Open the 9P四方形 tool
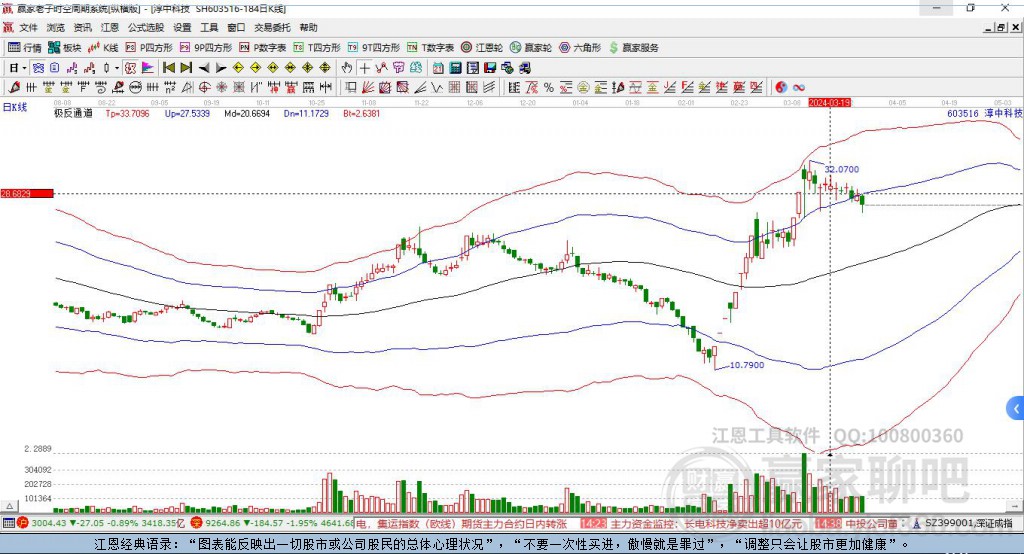The image size is (1024, 554). (206, 48)
